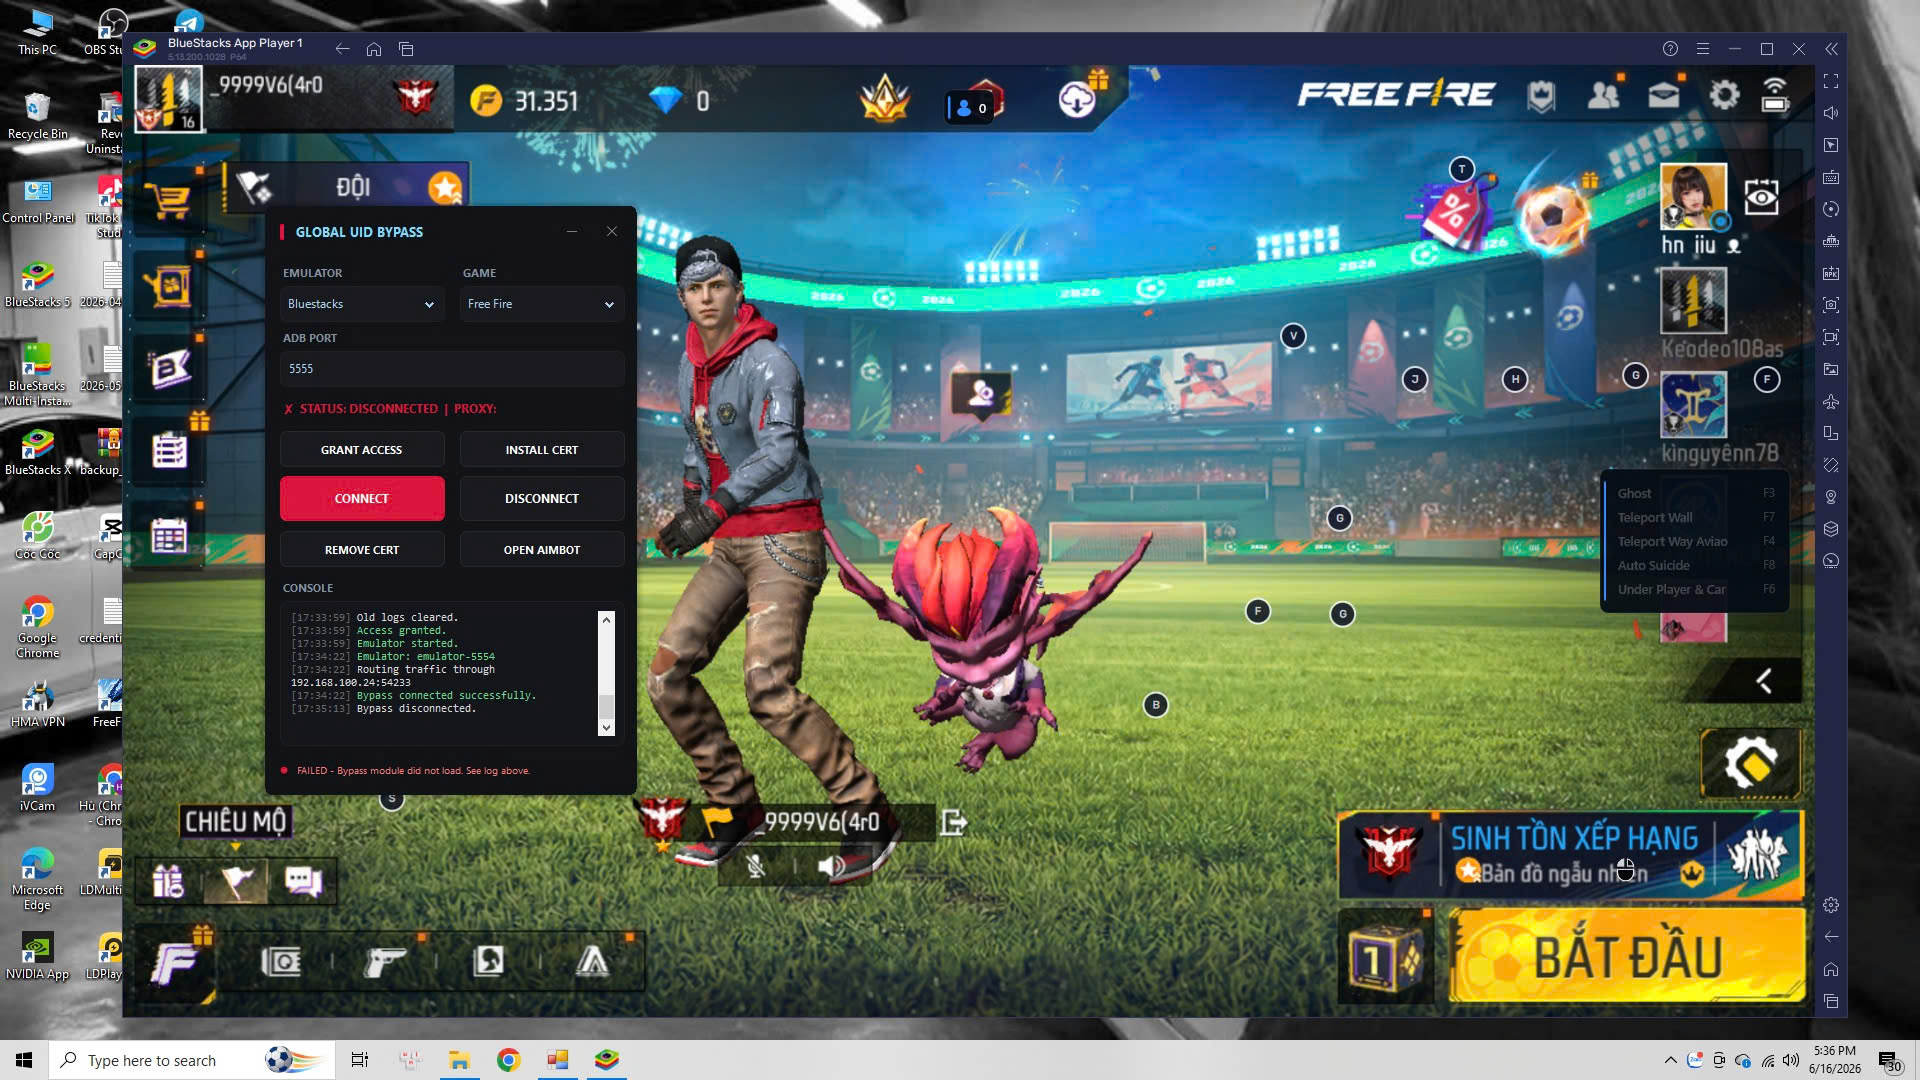Open the Emulator dropdown showing Bluestacks
Viewport: 1920px width, 1080px height.
[x=362, y=304]
